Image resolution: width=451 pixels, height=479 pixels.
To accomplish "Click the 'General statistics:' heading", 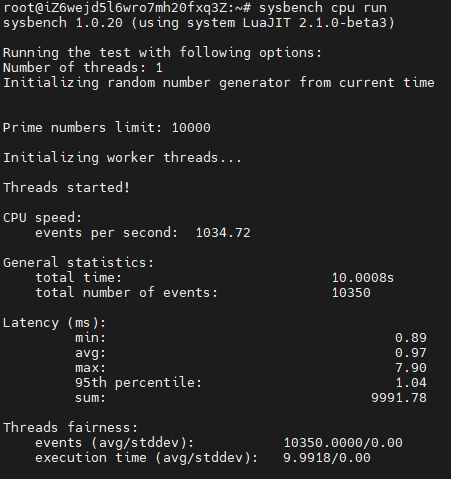I will [78, 263].
